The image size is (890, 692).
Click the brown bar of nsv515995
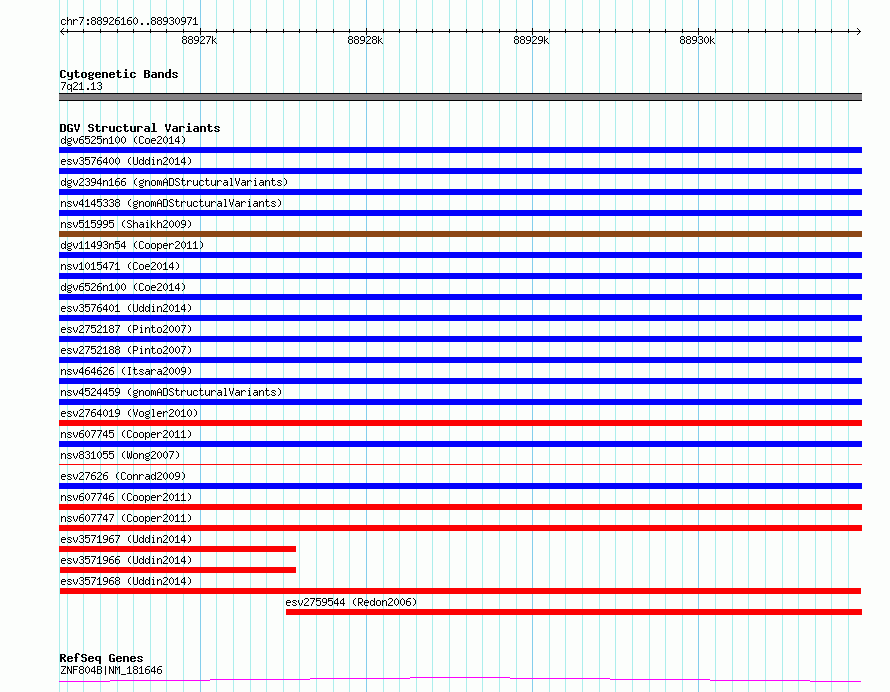click(460, 234)
